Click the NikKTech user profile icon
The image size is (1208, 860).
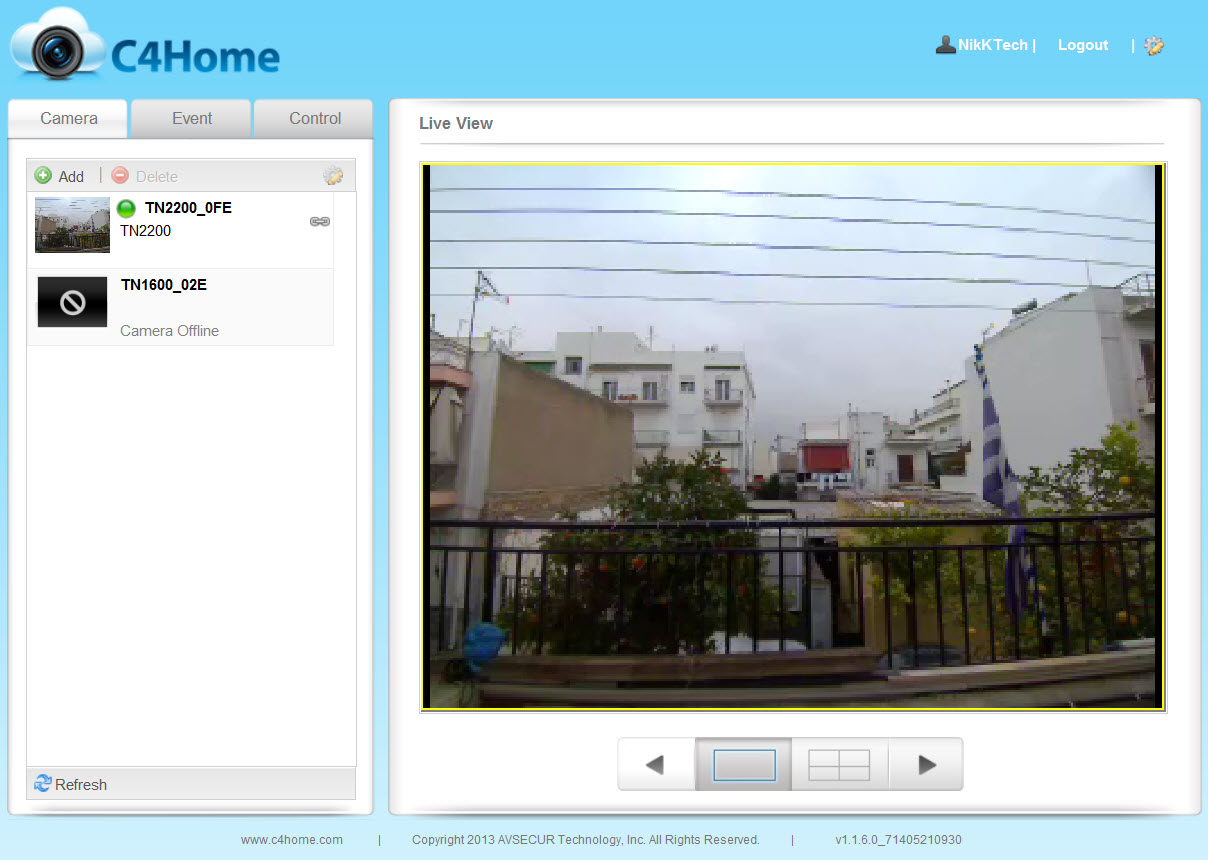(x=945, y=44)
